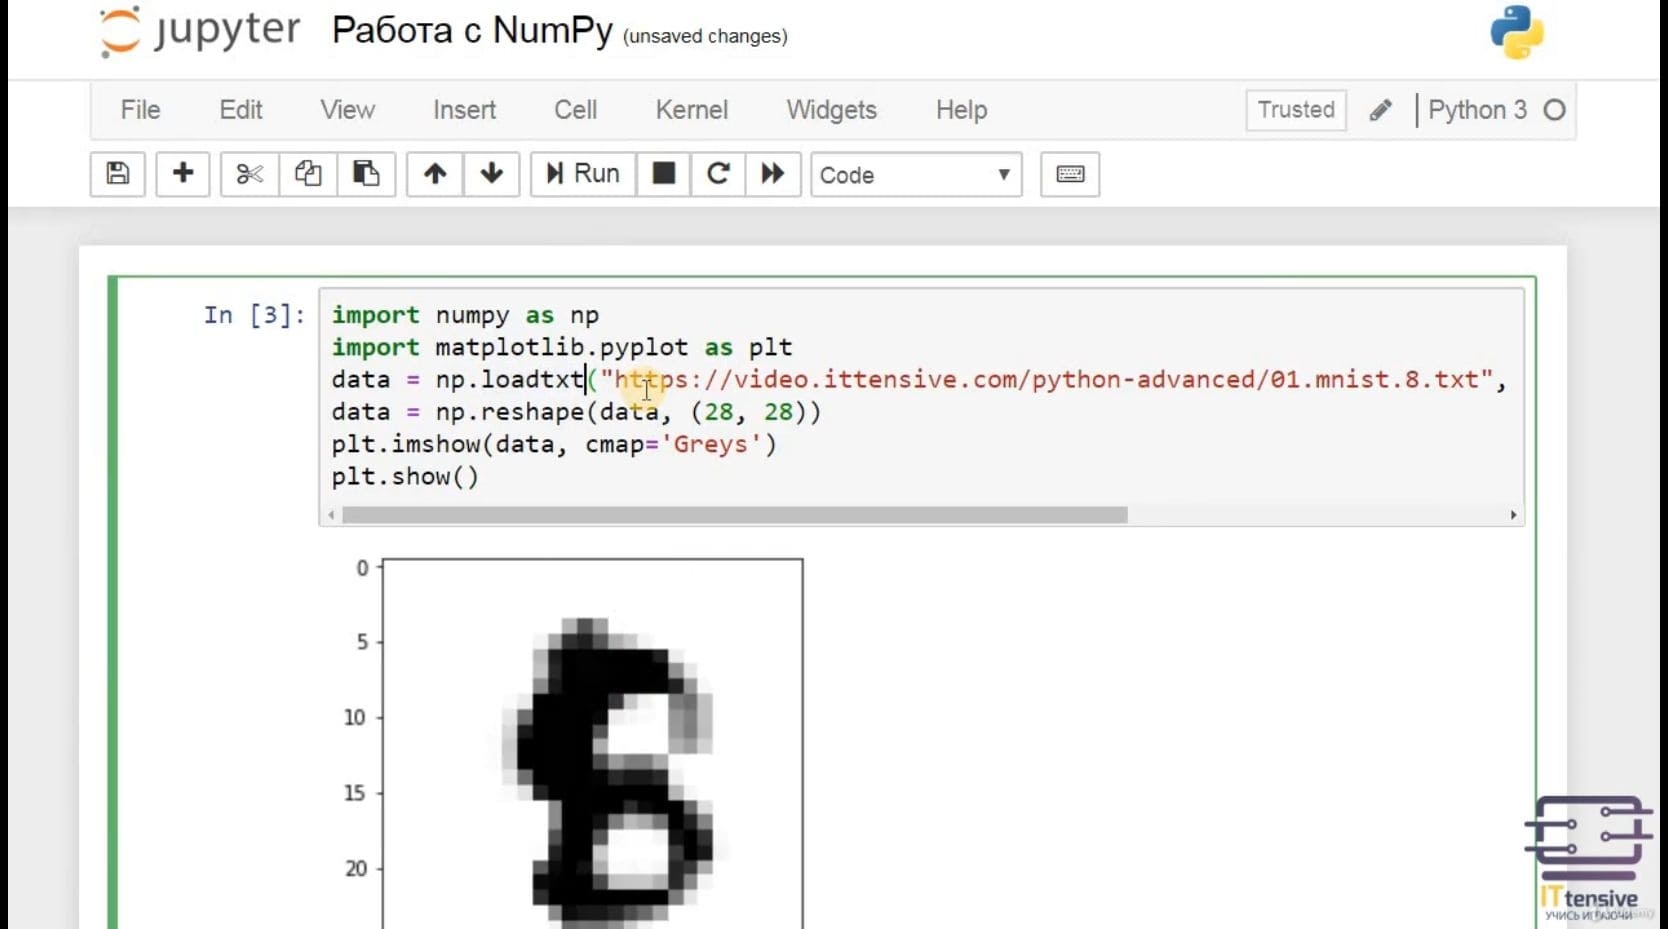1668x929 pixels.
Task: Interrupt the kernel with stop icon
Action: (663, 174)
